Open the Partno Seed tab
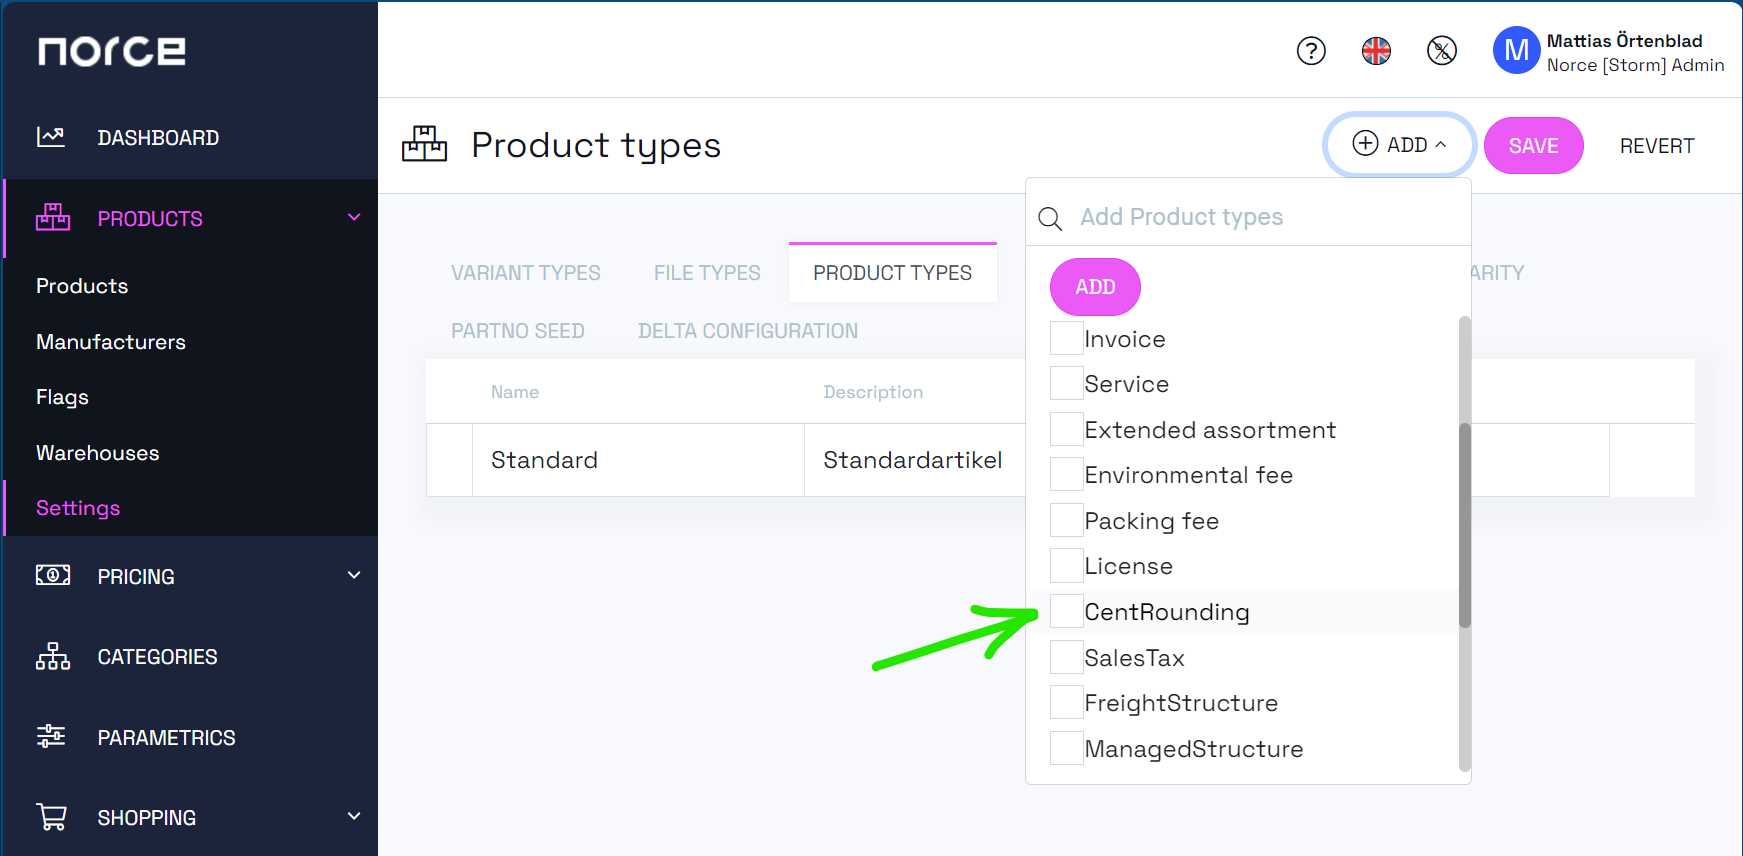The width and height of the screenshot is (1743, 856). pyautogui.click(x=517, y=331)
